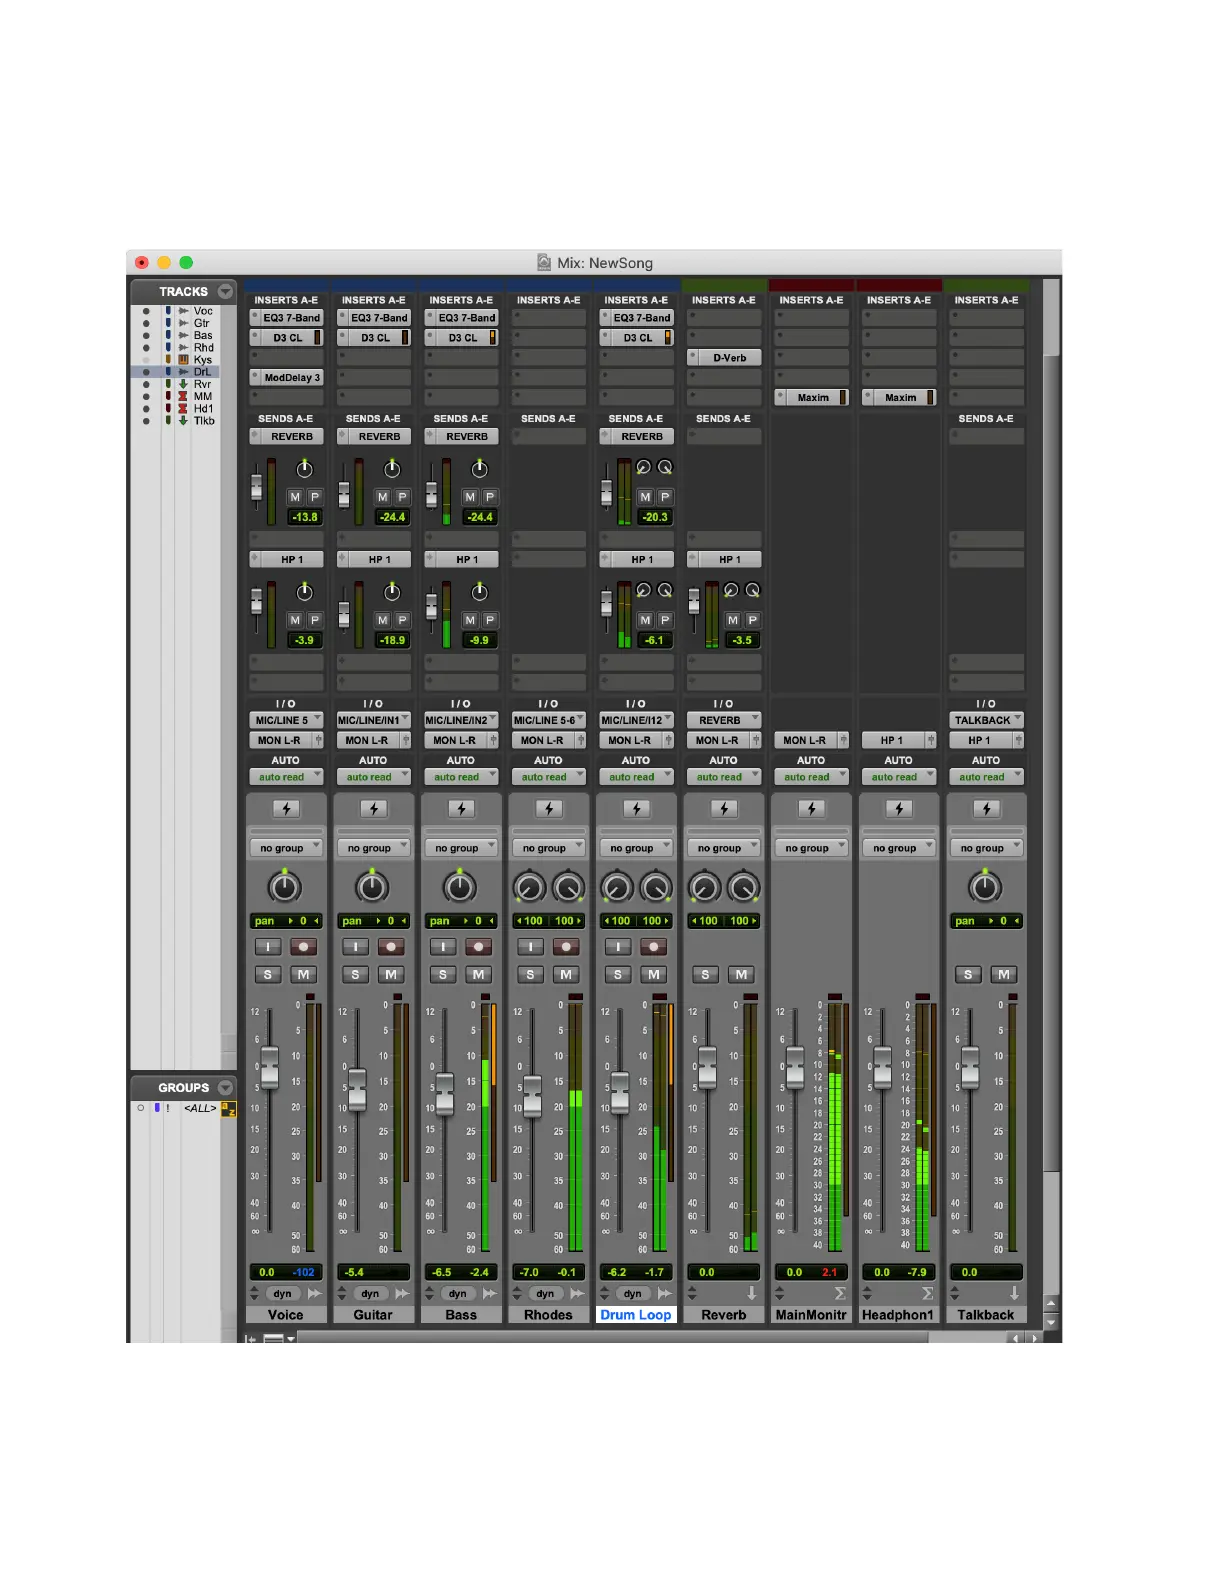
Task: Click Voice REVERB send level fader
Action: [x=256, y=487]
